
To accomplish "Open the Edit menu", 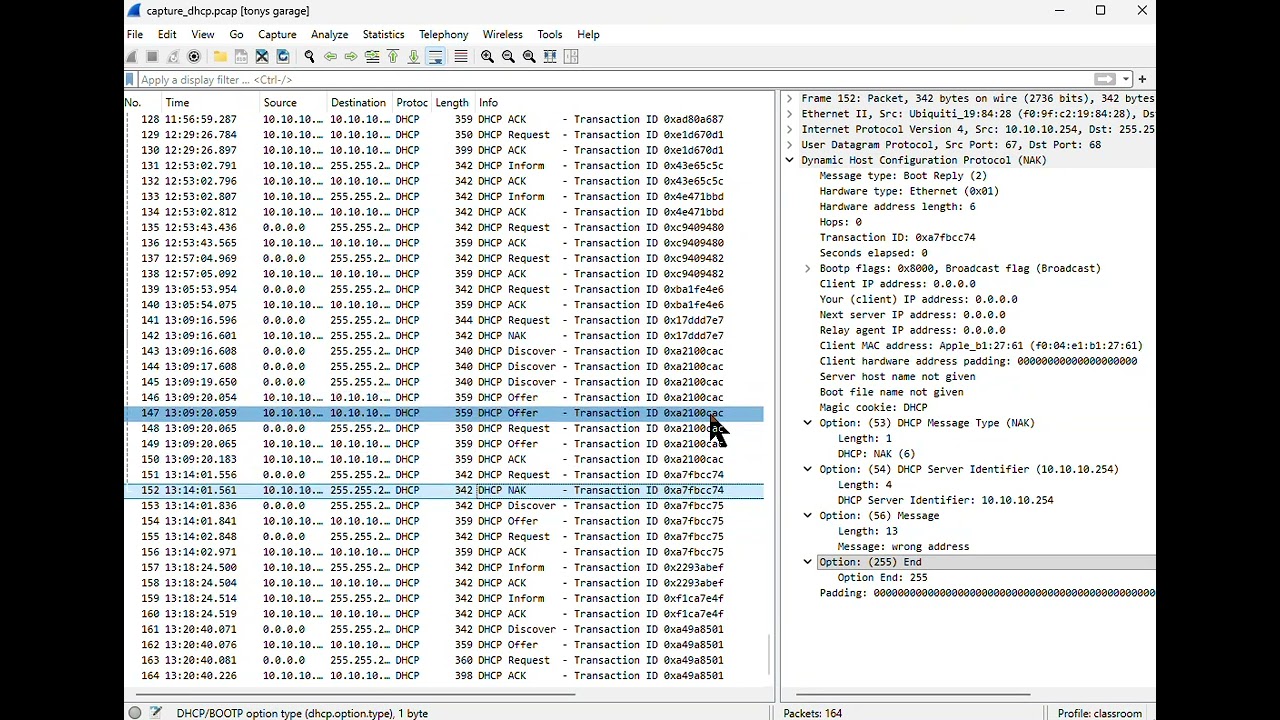I will point(167,35).
